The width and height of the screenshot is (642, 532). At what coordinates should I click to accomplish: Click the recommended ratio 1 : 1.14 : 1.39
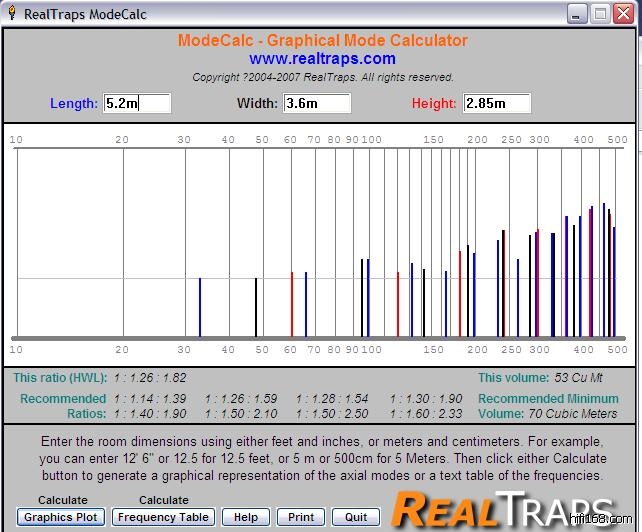tap(150, 399)
